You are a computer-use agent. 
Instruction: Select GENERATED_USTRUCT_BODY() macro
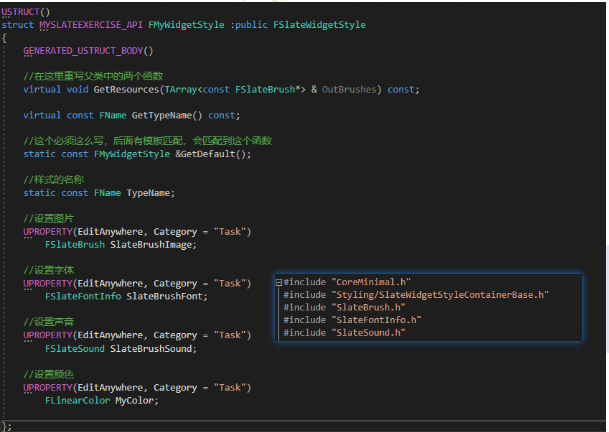[x=88, y=51]
